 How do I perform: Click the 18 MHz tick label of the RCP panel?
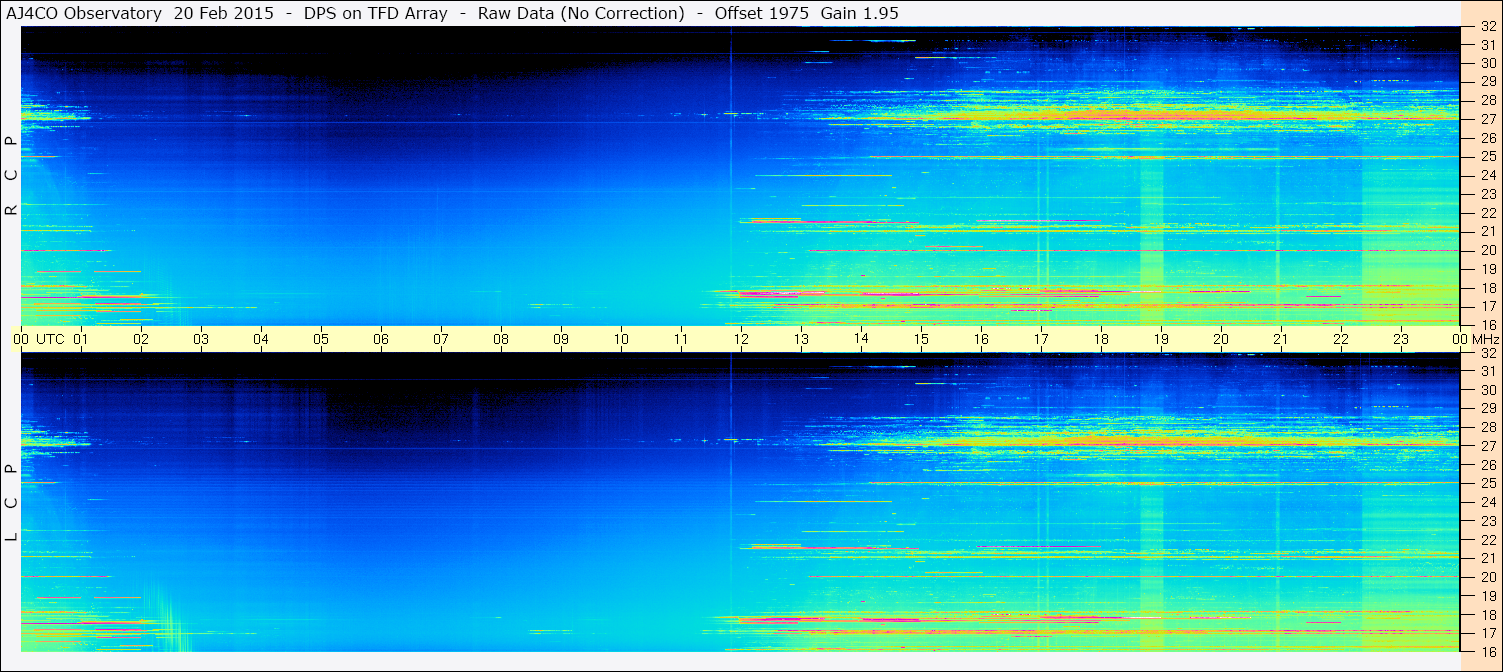click(1488, 288)
